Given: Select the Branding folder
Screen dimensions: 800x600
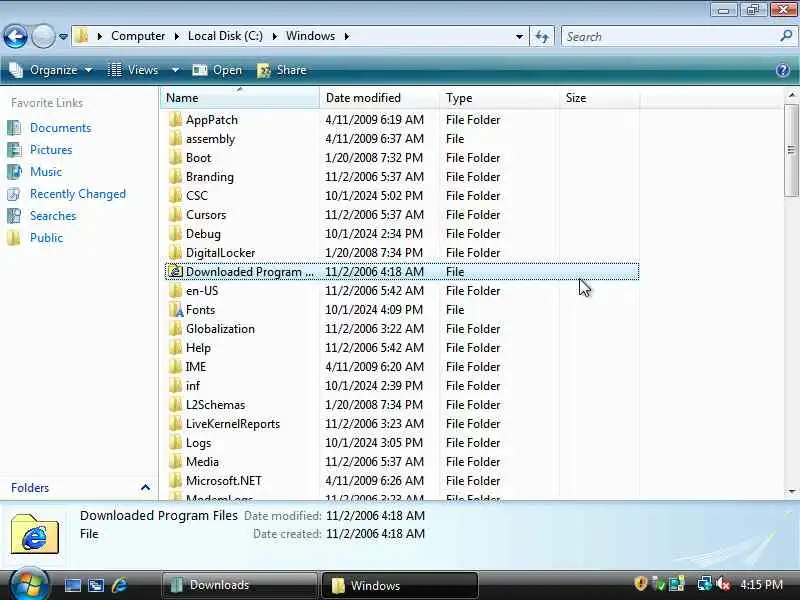Looking at the screenshot, I should tap(209, 177).
